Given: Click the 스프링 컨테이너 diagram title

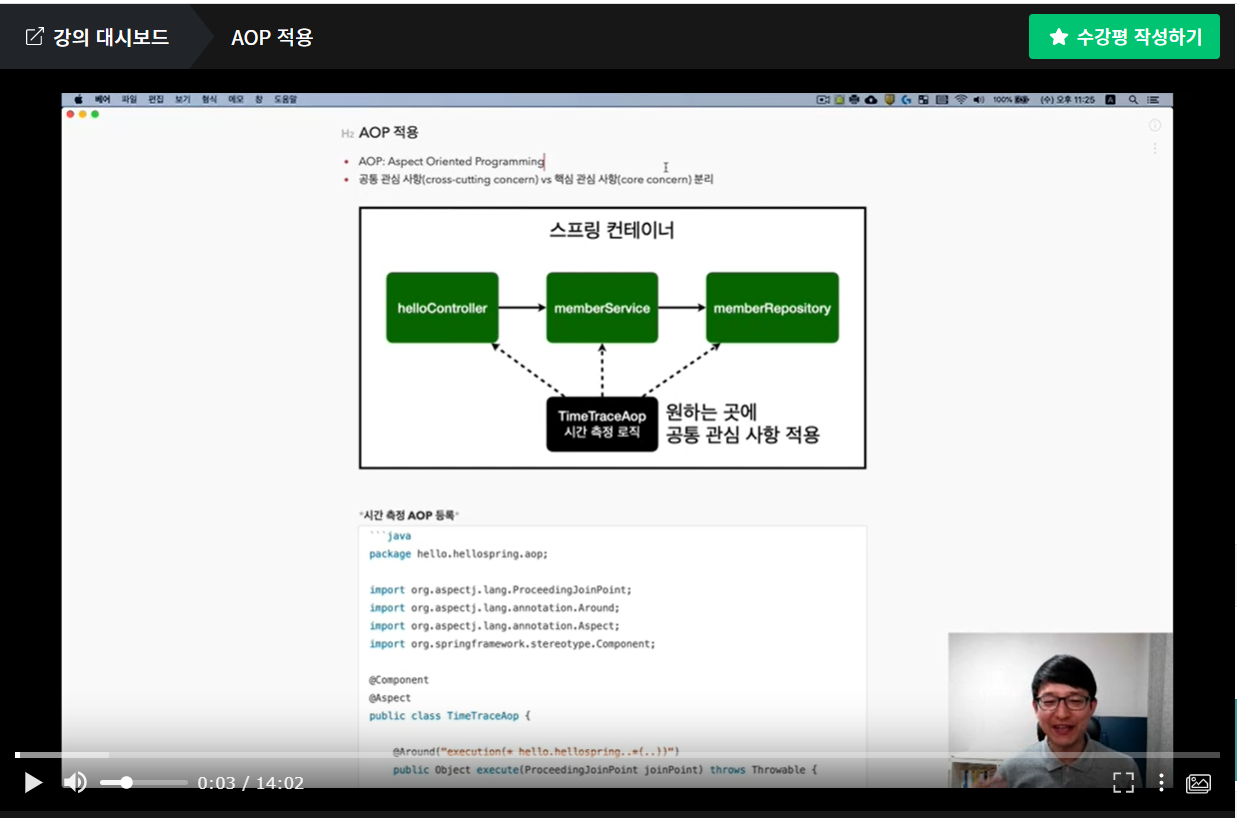Looking at the screenshot, I should (x=612, y=230).
